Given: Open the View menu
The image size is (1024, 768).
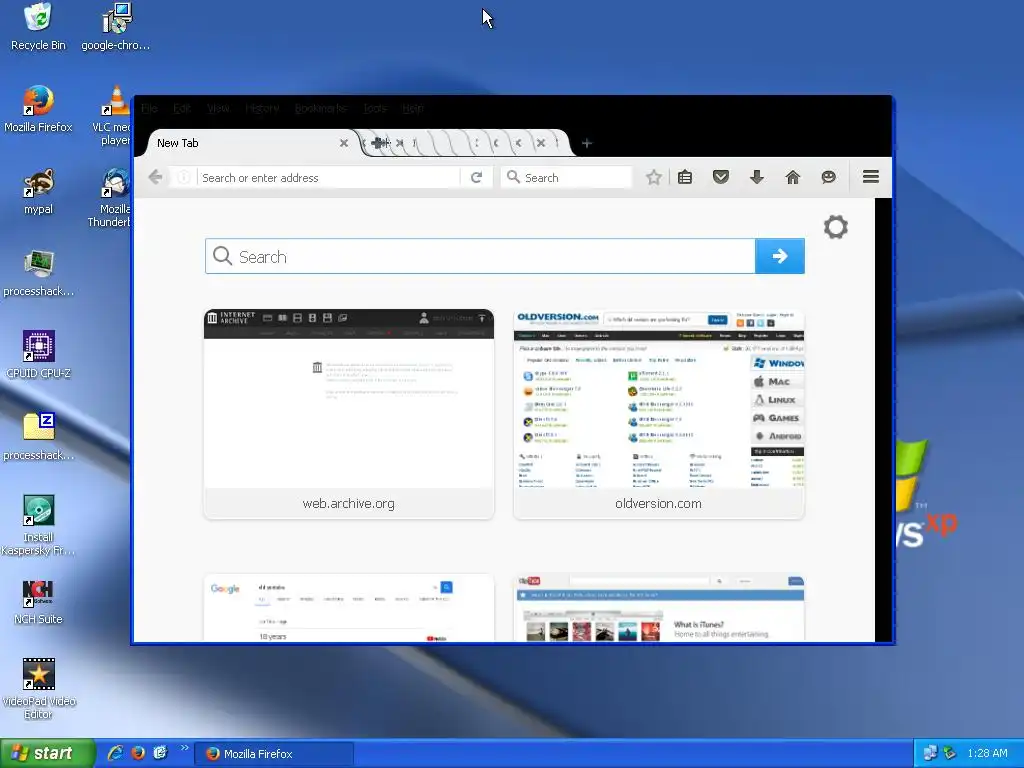Looking at the screenshot, I should (218, 108).
